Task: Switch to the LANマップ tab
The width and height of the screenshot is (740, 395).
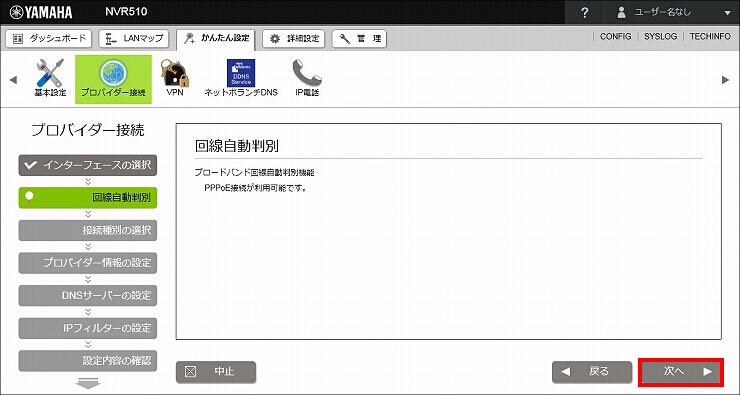Action: pyautogui.click(x=134, y=39)
